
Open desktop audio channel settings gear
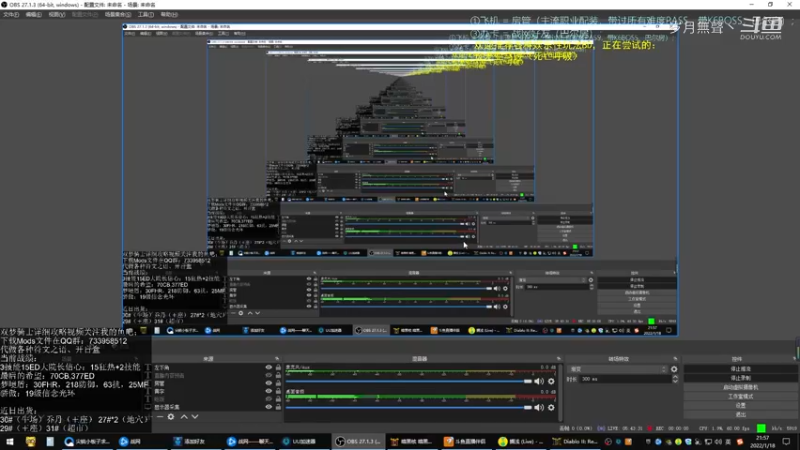[x=551, y=407]
